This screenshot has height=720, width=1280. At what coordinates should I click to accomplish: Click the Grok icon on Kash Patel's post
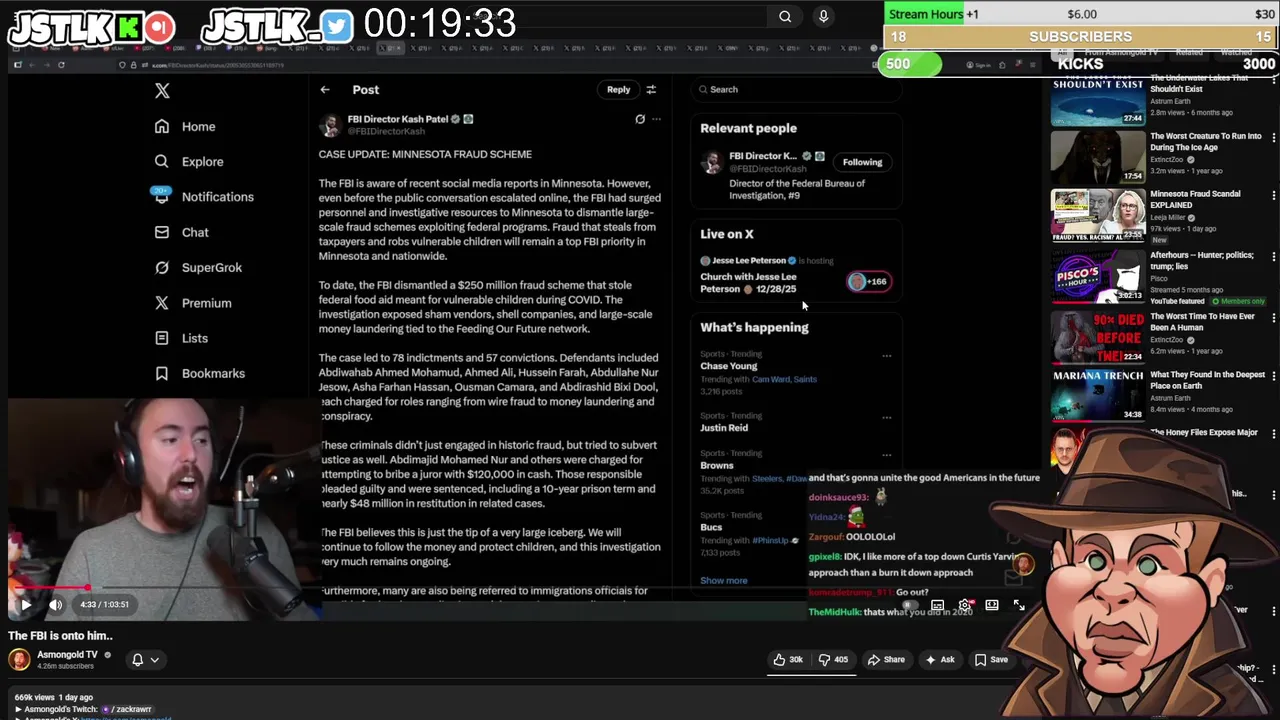[x=640, y=119]
